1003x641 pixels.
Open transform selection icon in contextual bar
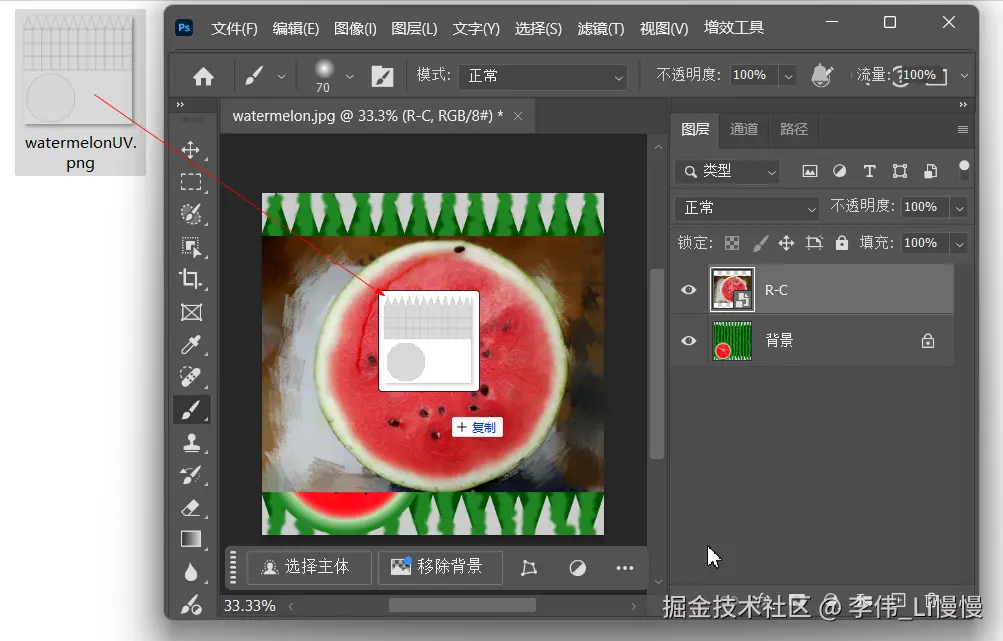(x=528, y=567)
